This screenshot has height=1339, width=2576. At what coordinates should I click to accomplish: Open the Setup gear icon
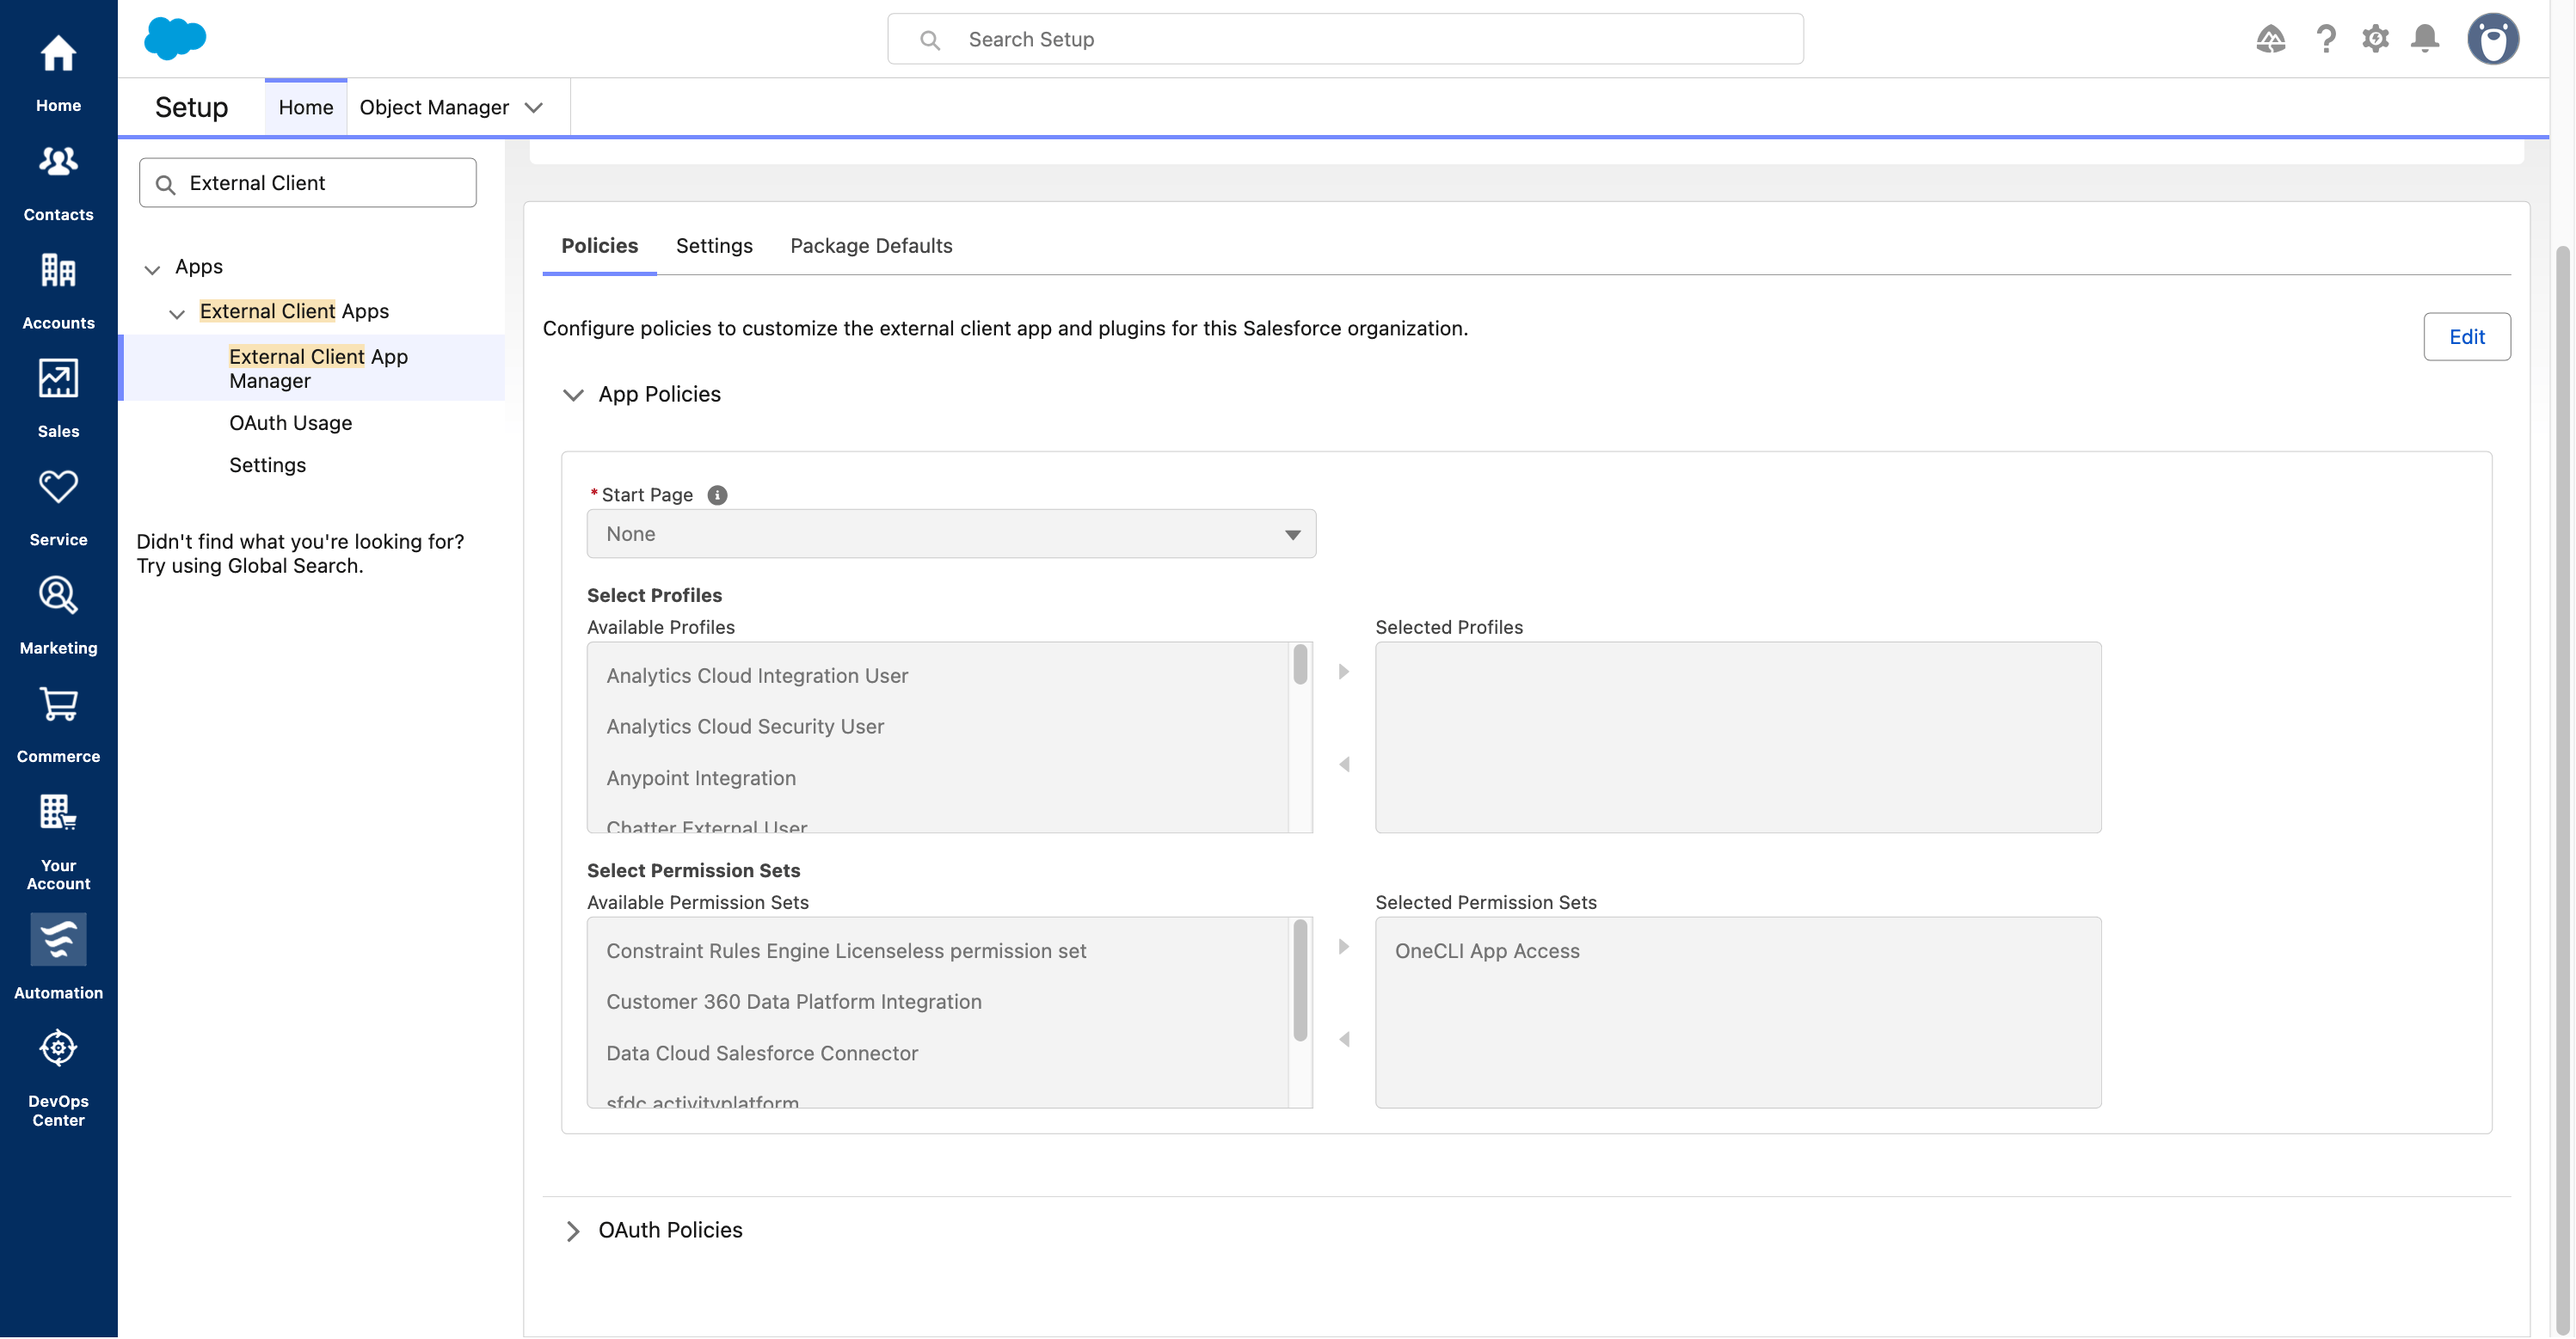(2375, 39)
